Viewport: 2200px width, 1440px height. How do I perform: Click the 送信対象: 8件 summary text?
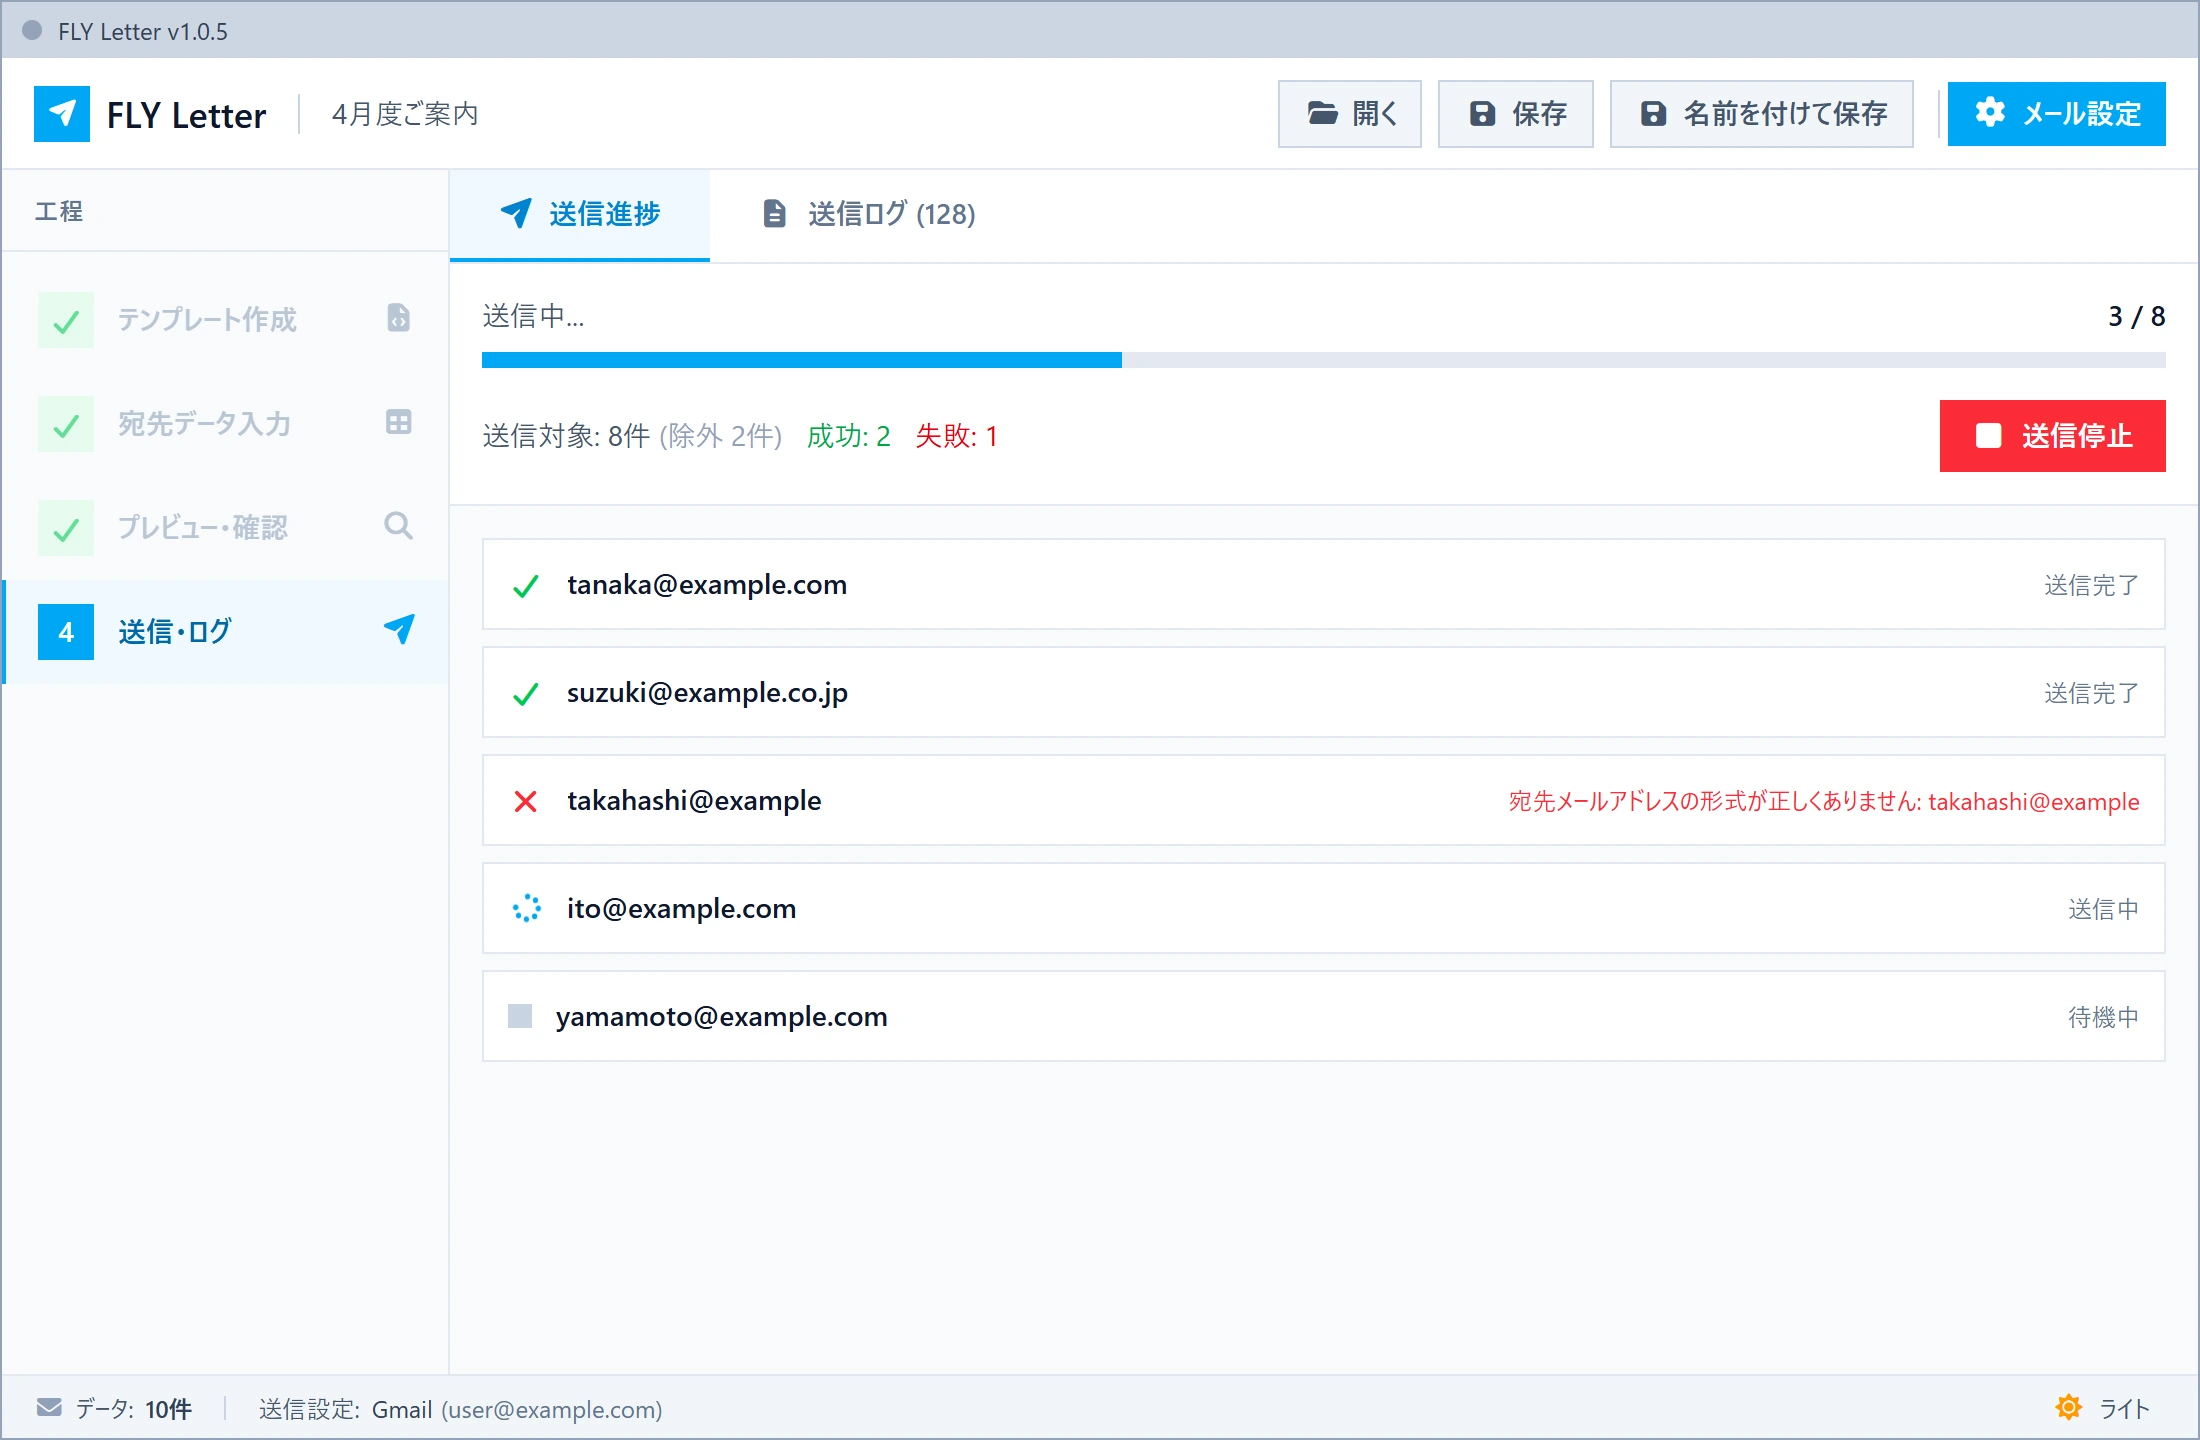click(566, 436)
